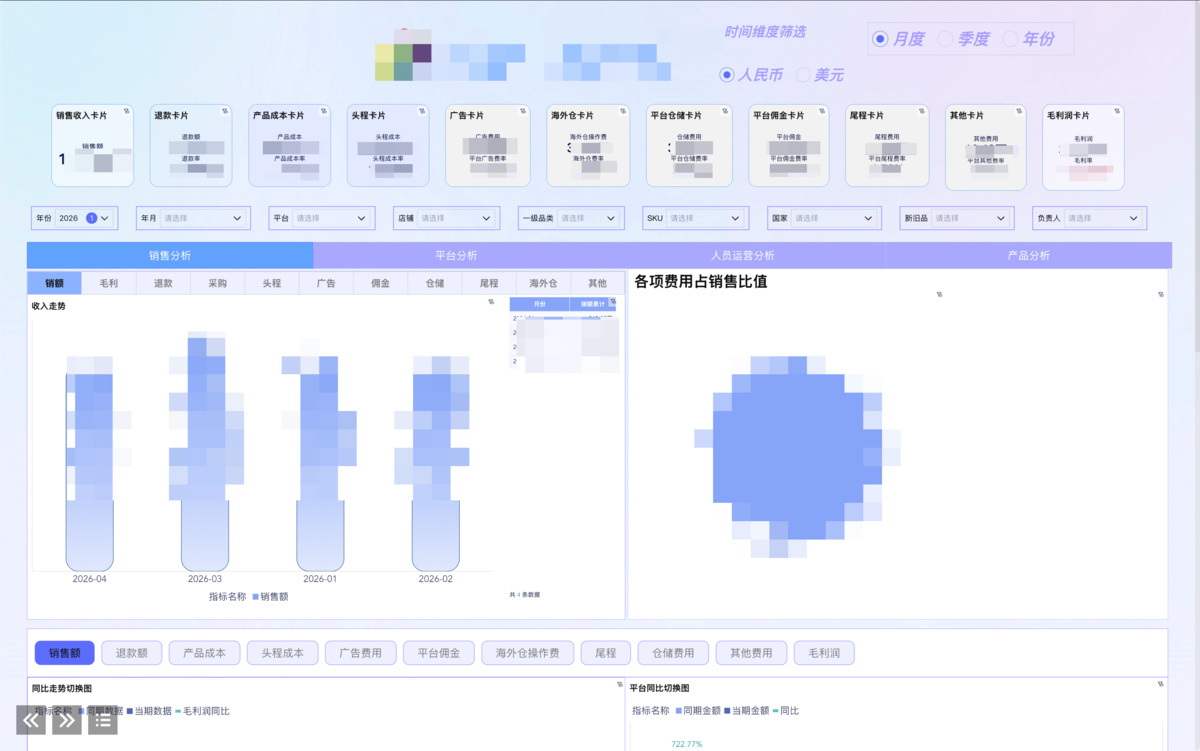
Task: Open the SKU filter dropdown
Action: pos(695,218)
